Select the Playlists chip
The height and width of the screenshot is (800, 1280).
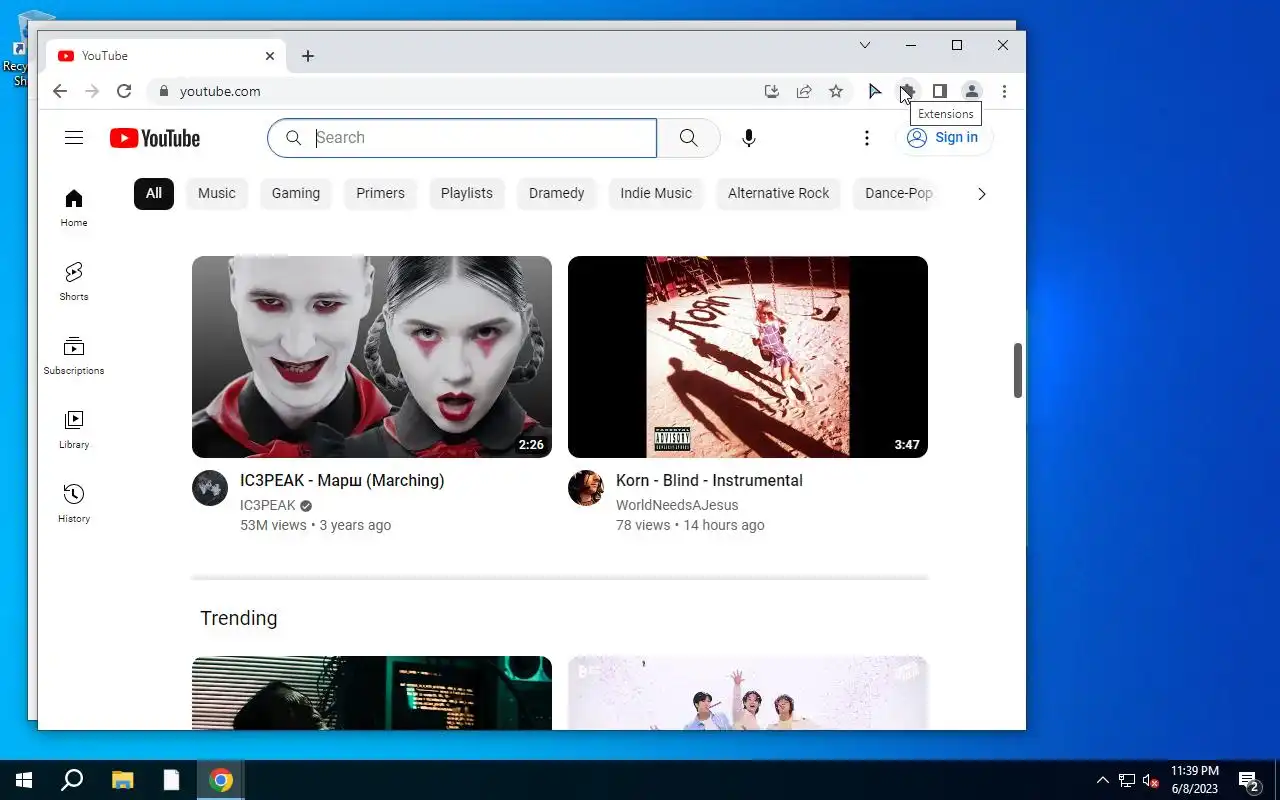pos(467,193)
